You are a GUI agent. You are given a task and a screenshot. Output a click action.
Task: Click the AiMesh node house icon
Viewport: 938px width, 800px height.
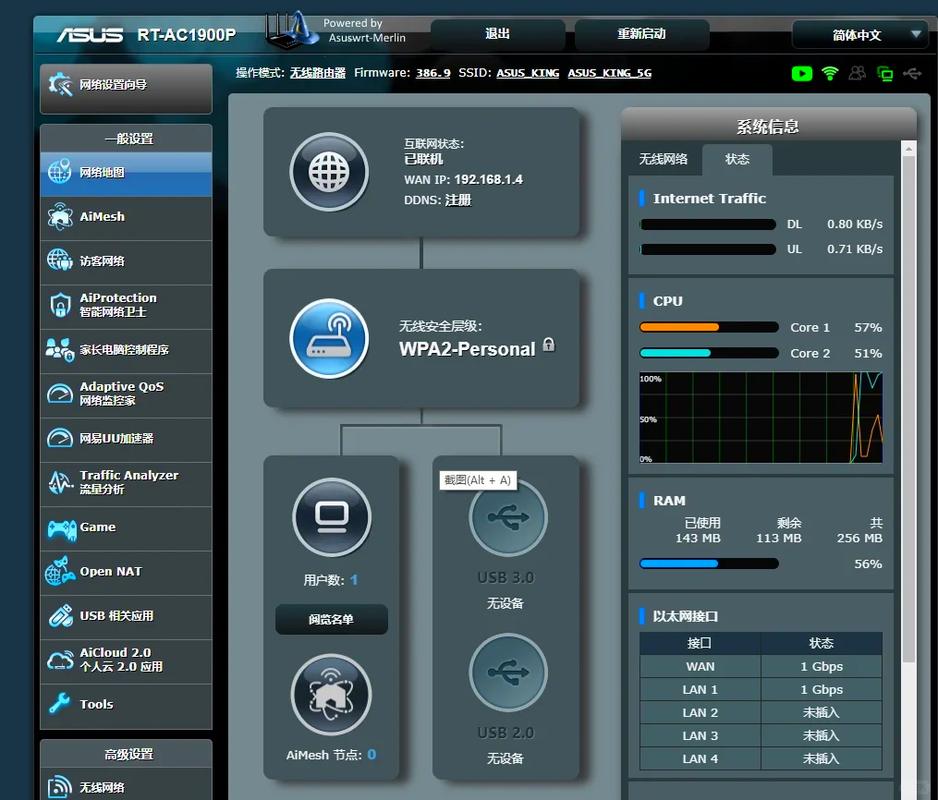pyautogui.click(x=331, y=695)
